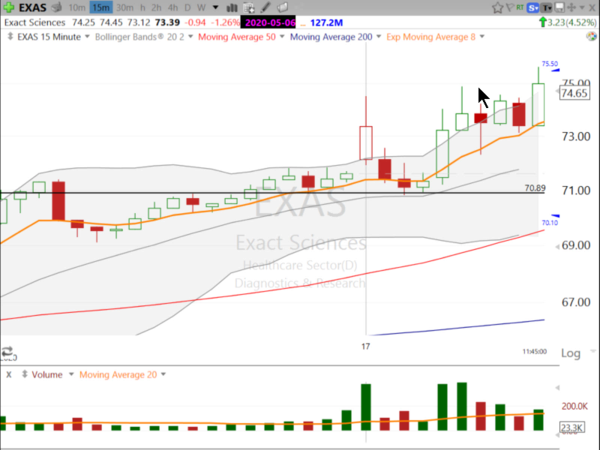600x450 pixels.
Task: Select the D daily time frame
Action: pos(187,8)
